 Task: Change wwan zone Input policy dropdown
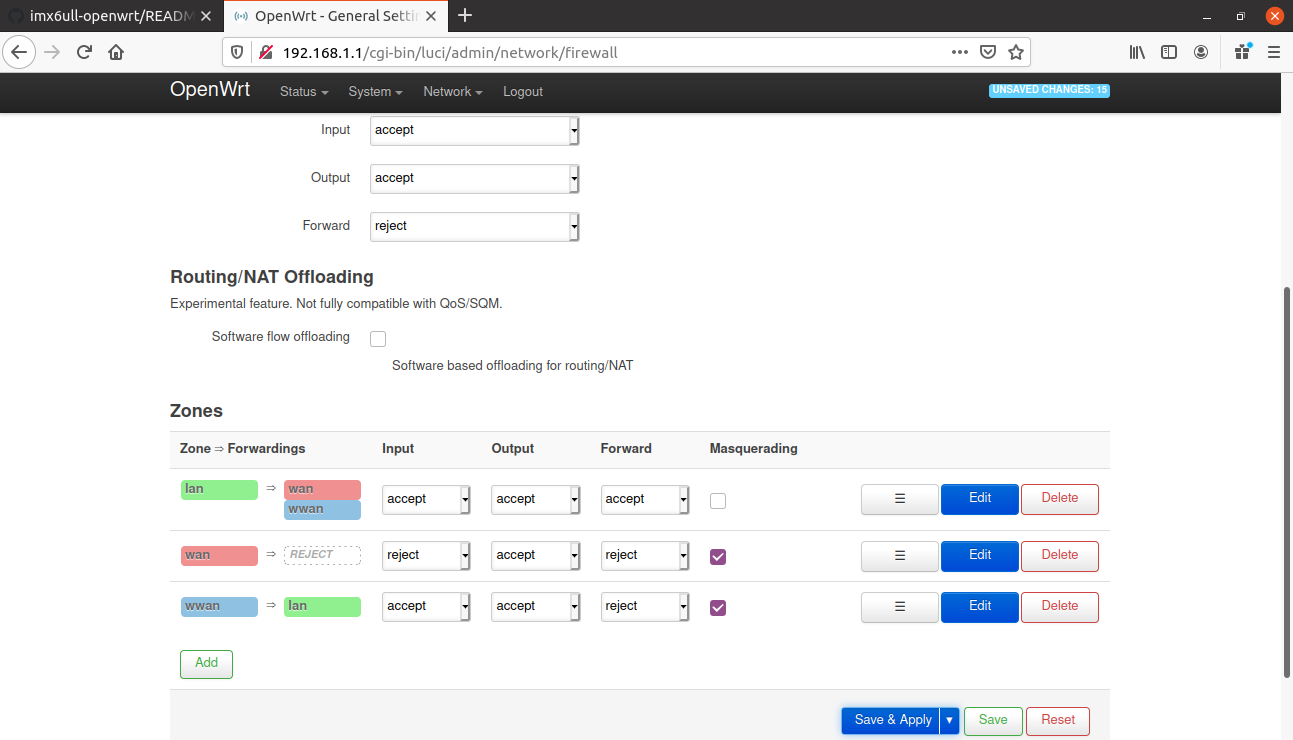(x=426, y=606)
